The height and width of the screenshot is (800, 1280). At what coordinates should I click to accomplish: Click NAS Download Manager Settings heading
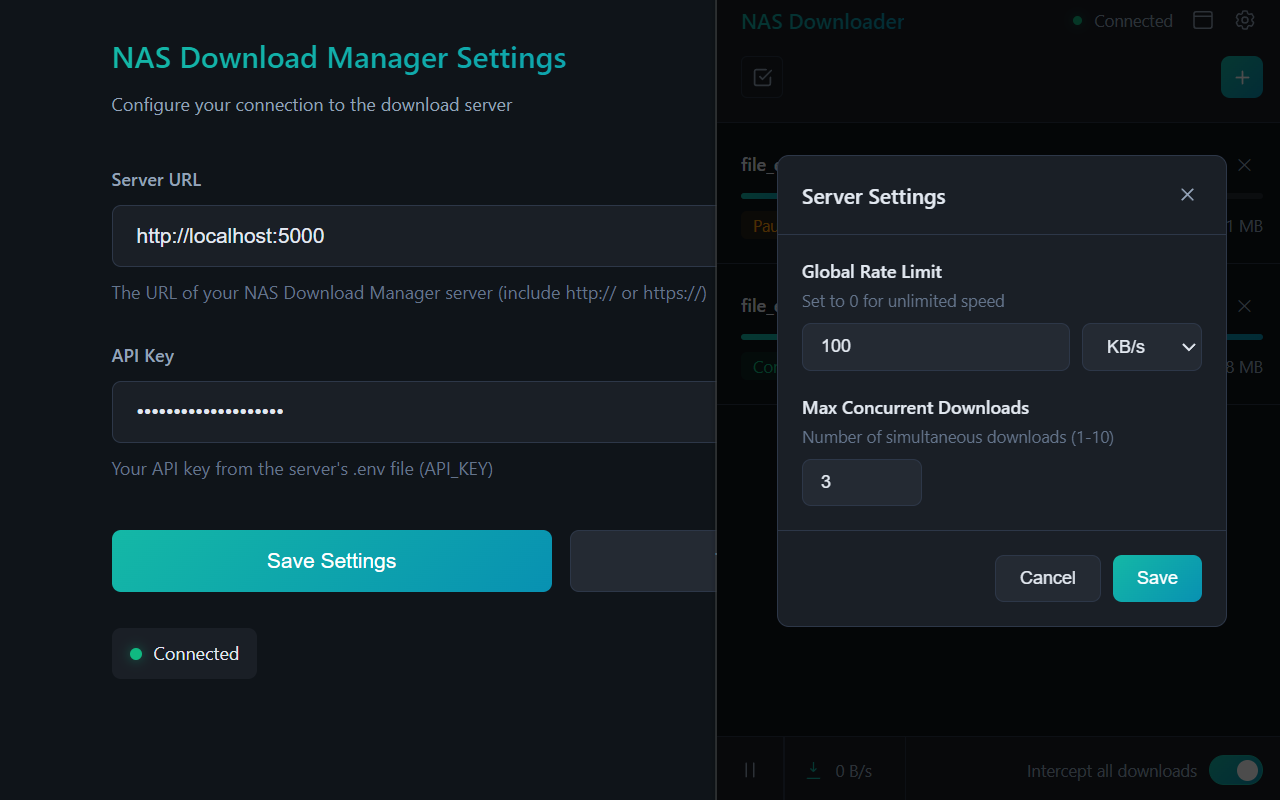(339, 57)
